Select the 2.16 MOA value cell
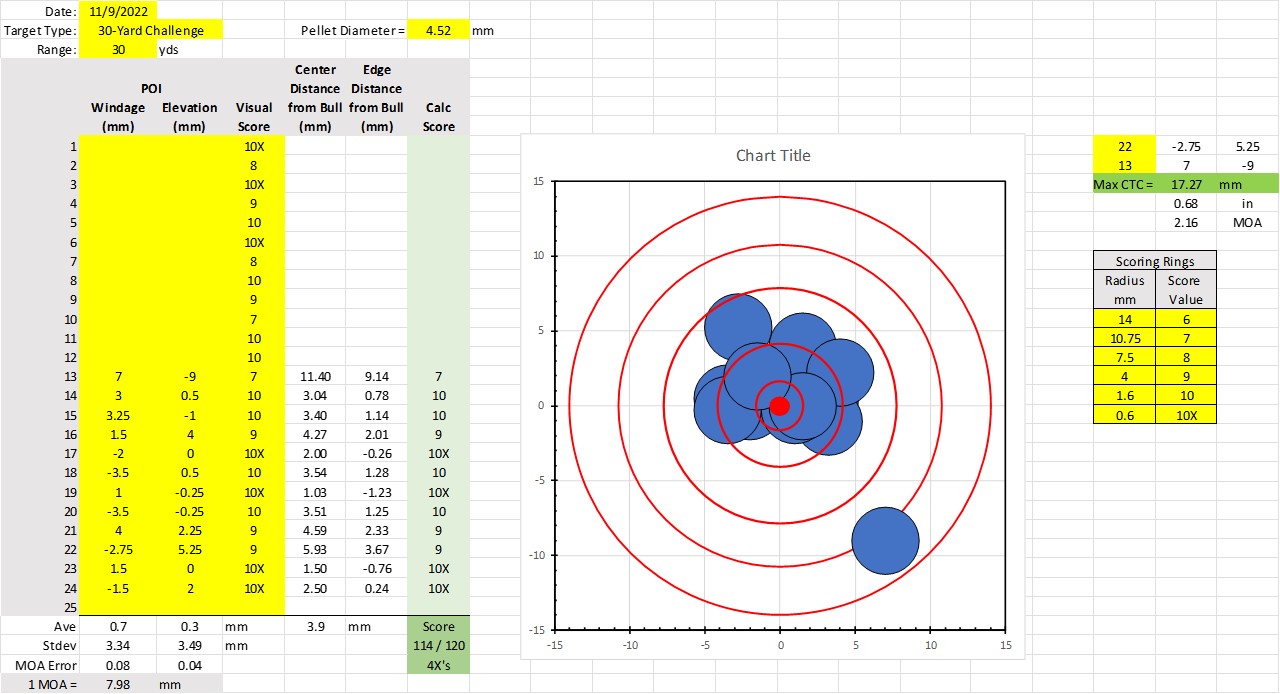 1185,223
